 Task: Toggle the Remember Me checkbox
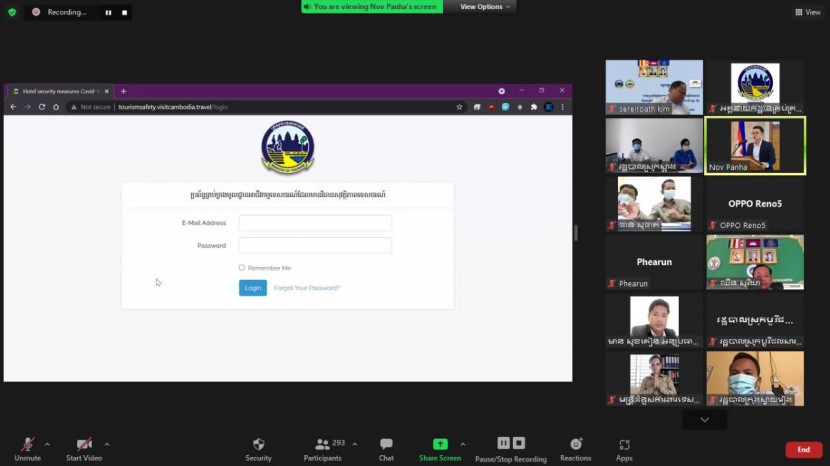pyautogui.click(x=242, y=268)
